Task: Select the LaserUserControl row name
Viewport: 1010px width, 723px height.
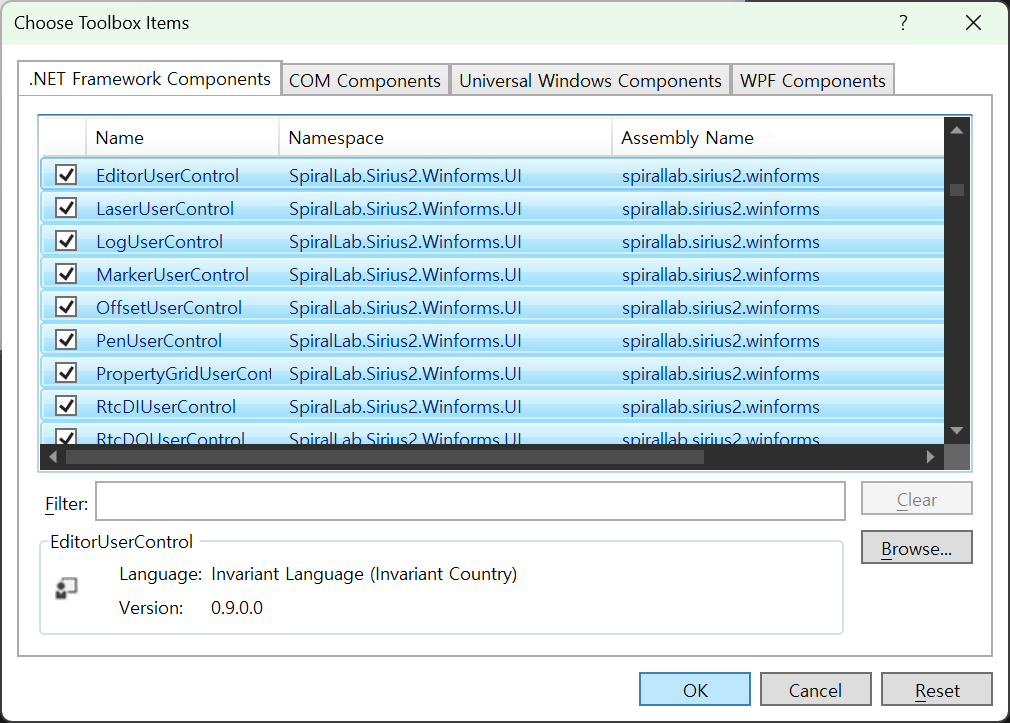Action: point(165,208)
